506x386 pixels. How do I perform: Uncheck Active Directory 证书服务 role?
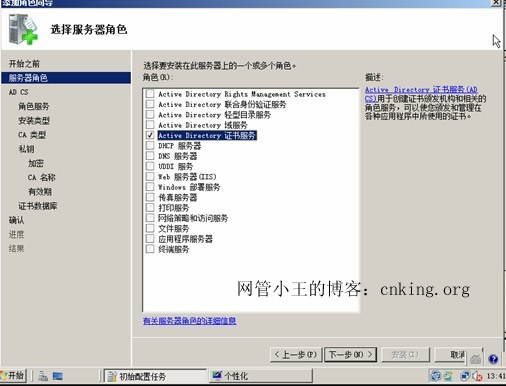point(150,135)
